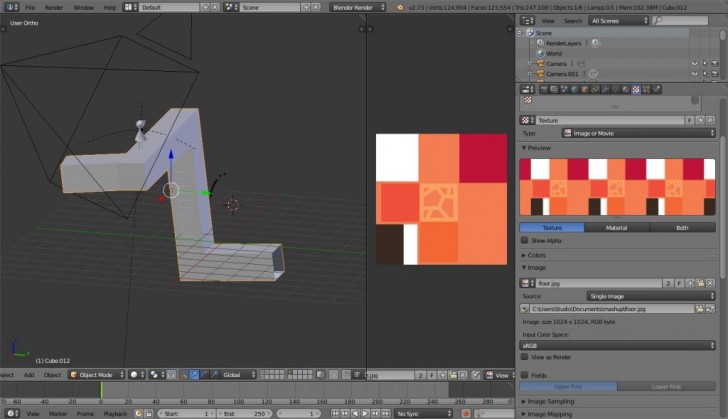Open the File menu
The height and width of the screenshot is (419, 728).
(x=30, y=7)
